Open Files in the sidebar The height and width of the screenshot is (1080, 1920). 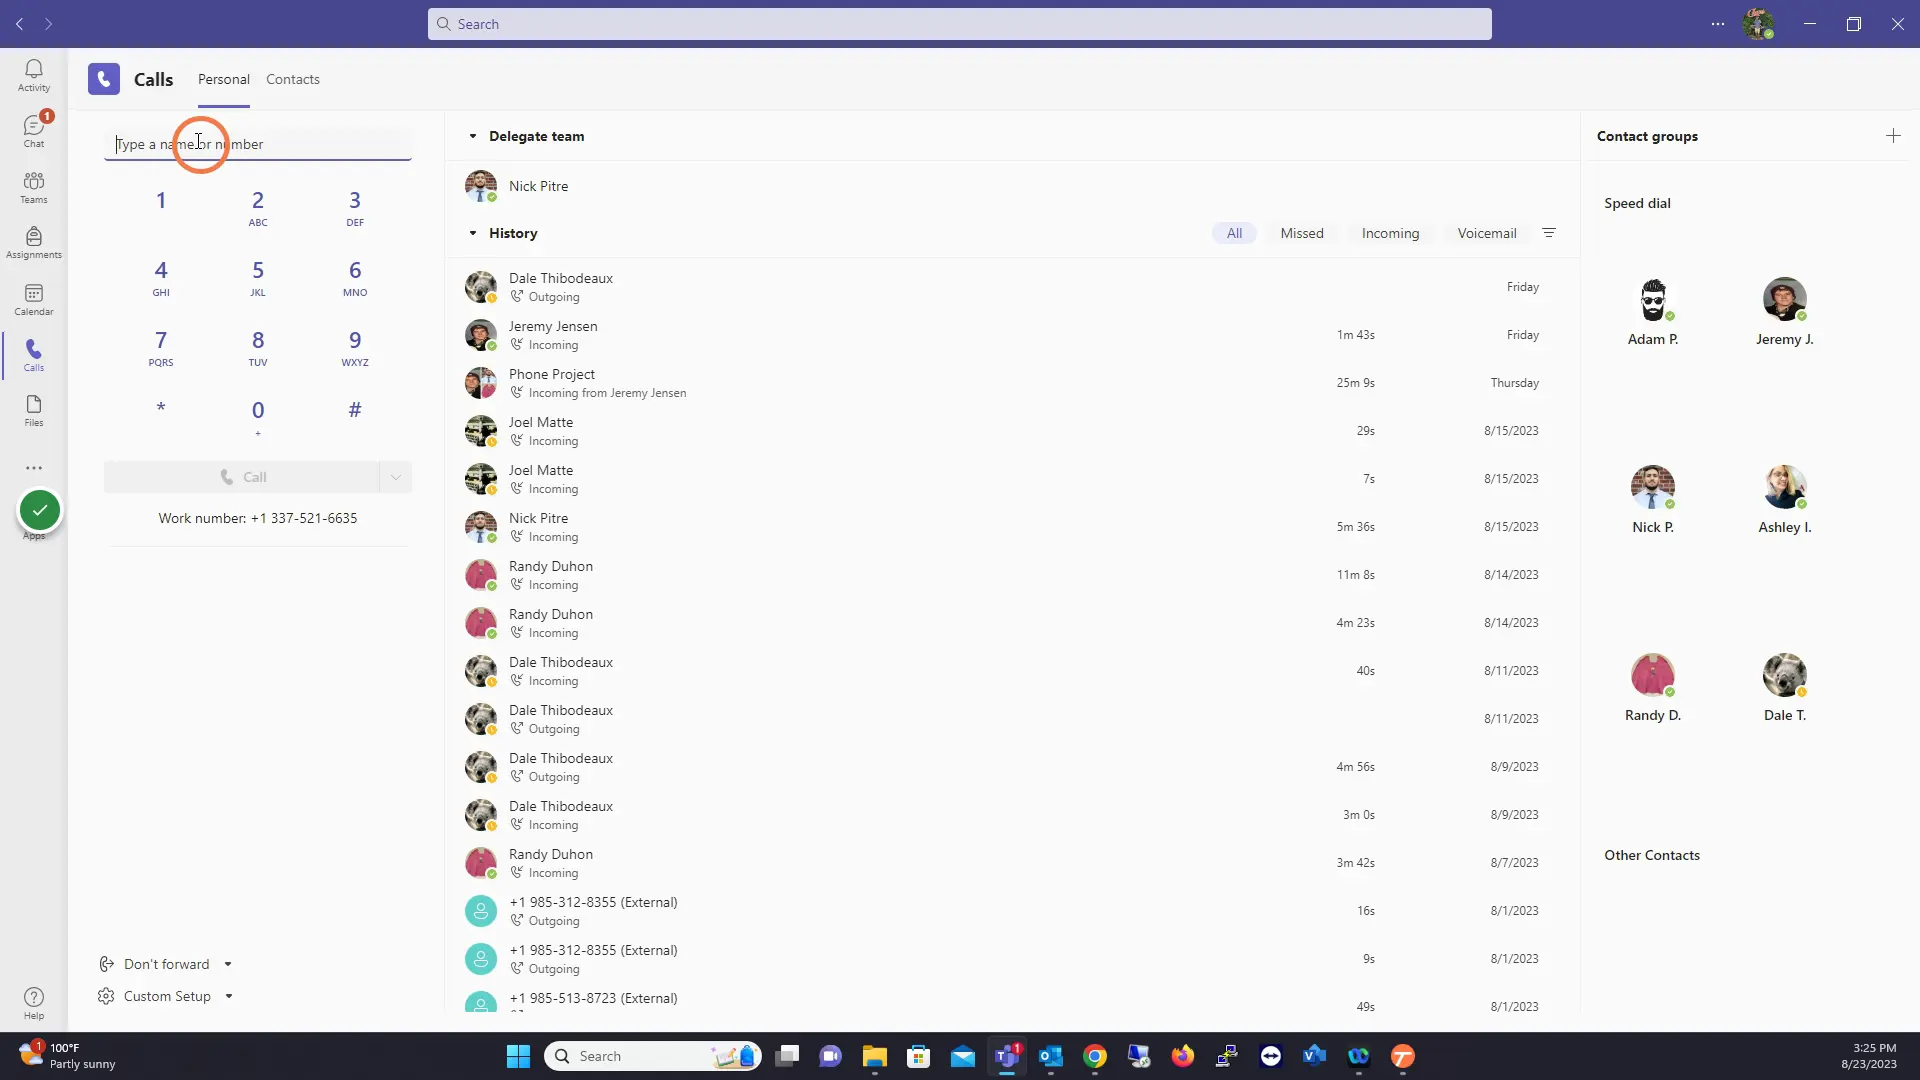coord(34,411)
